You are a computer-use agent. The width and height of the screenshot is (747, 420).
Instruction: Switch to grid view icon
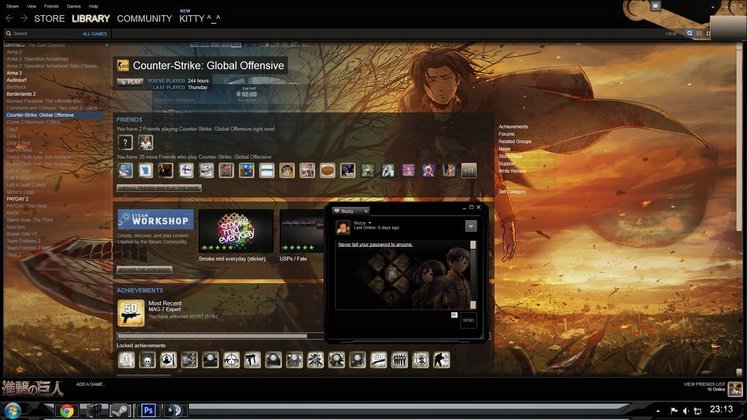(x=708, y=33)
